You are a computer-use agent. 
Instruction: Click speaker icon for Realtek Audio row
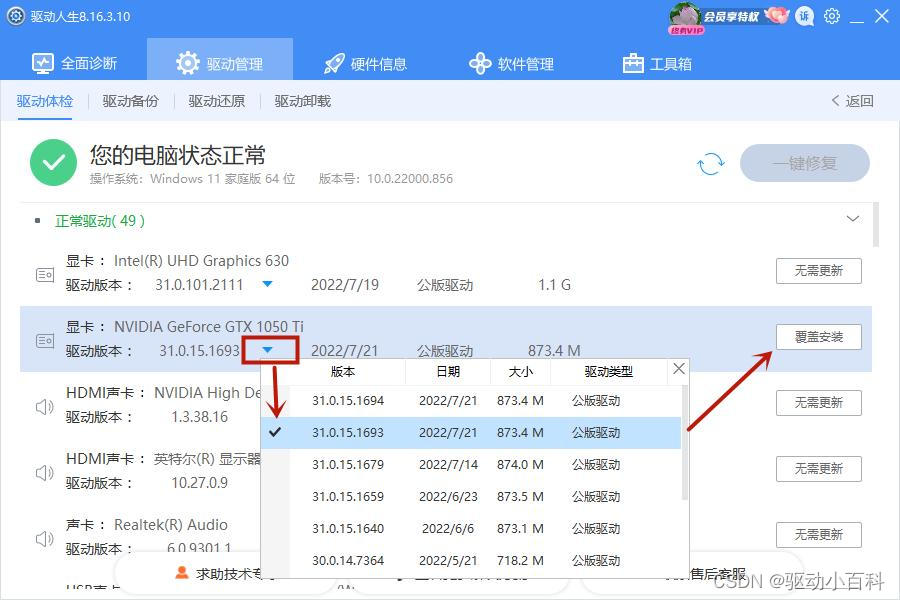point(44,539)
